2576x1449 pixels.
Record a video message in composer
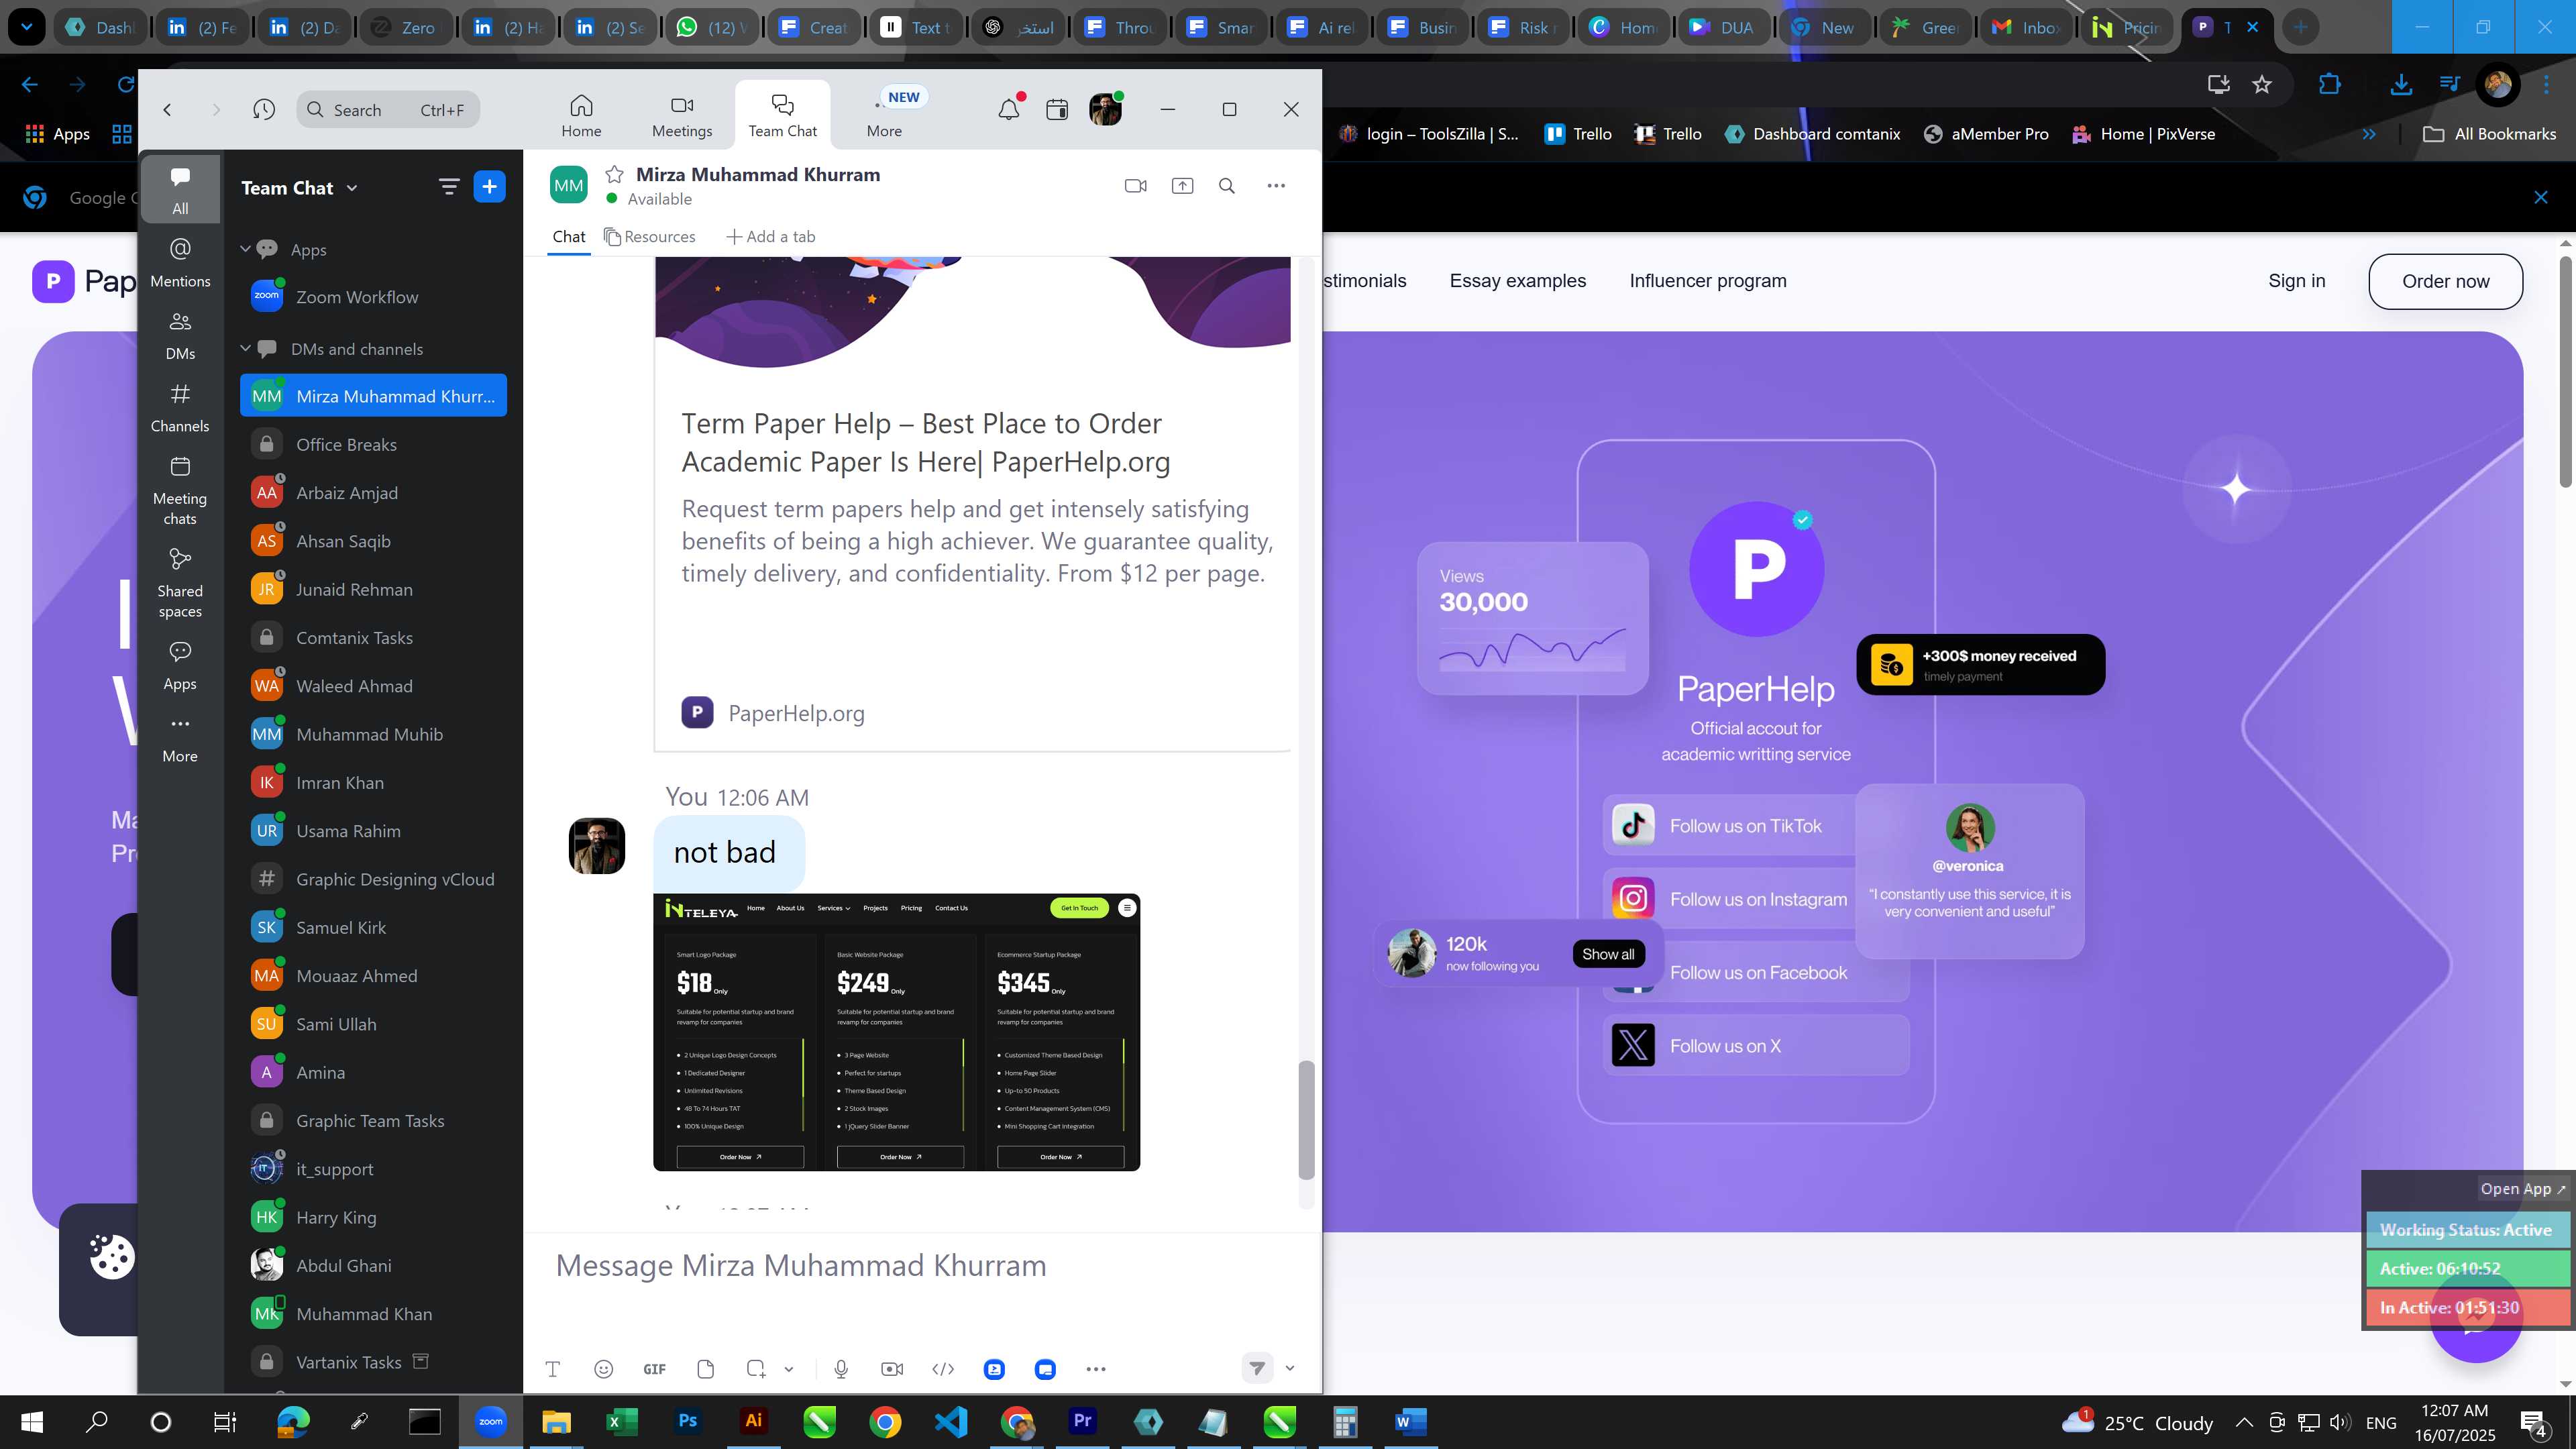click(892, 1369)
